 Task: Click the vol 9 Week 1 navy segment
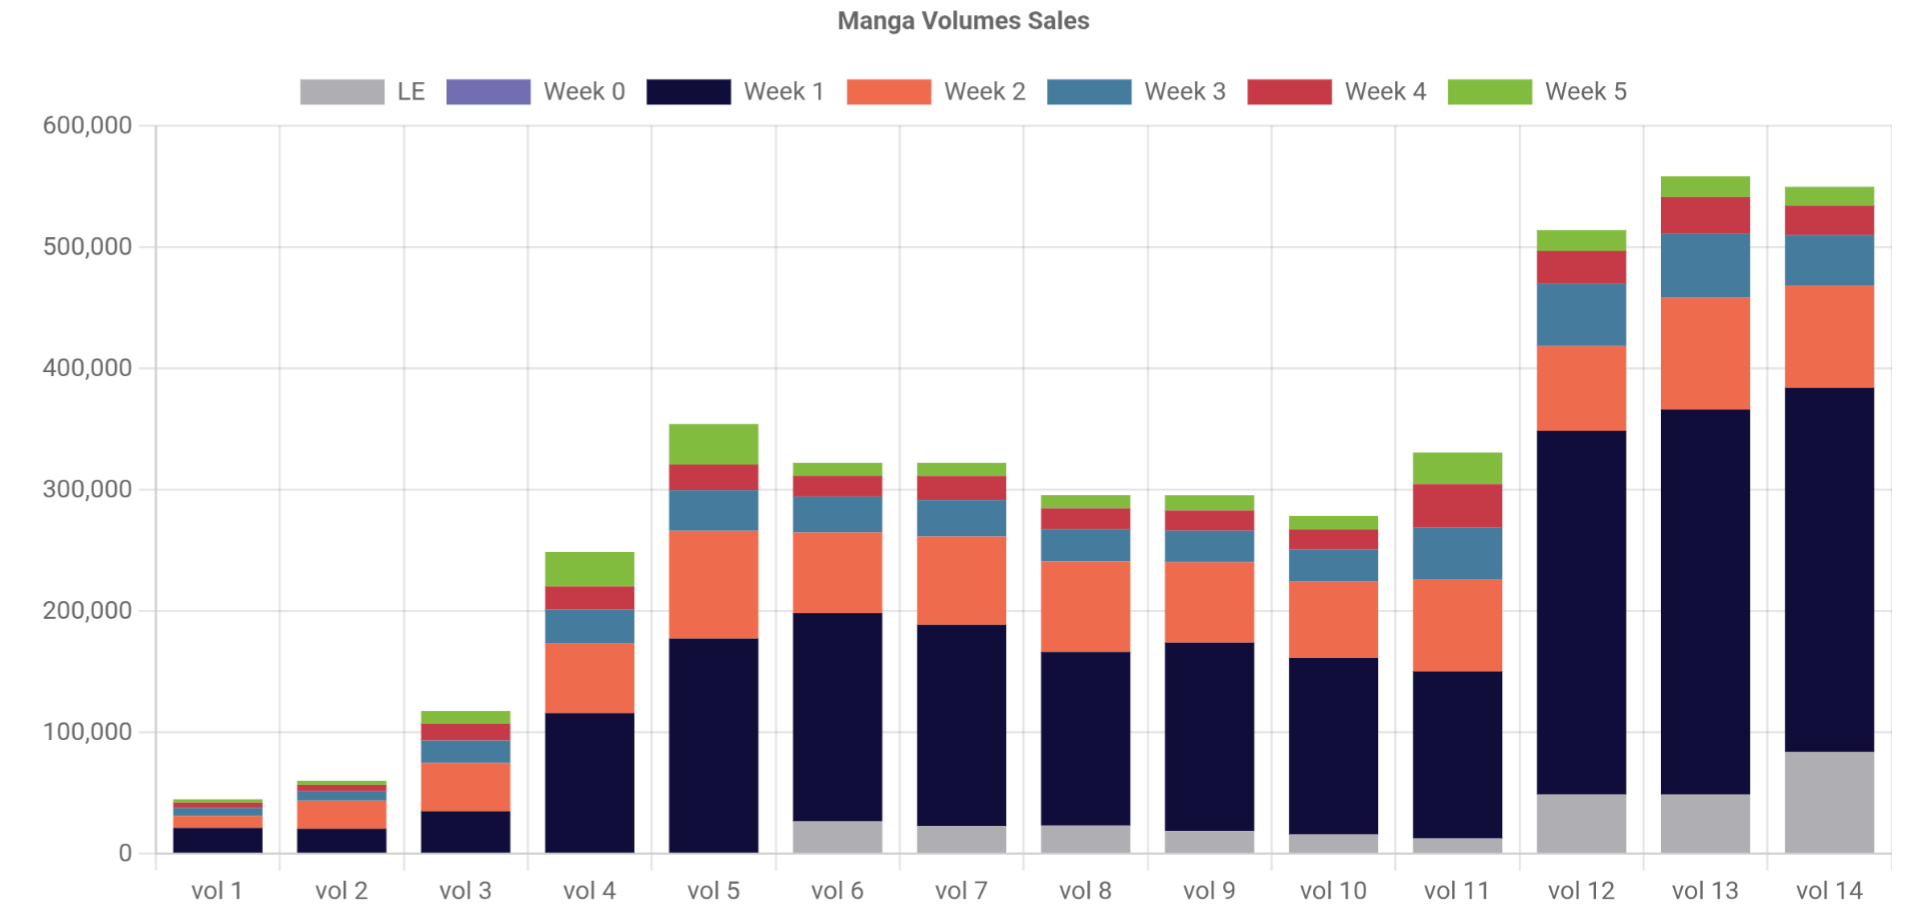[x=1210, y=737]
